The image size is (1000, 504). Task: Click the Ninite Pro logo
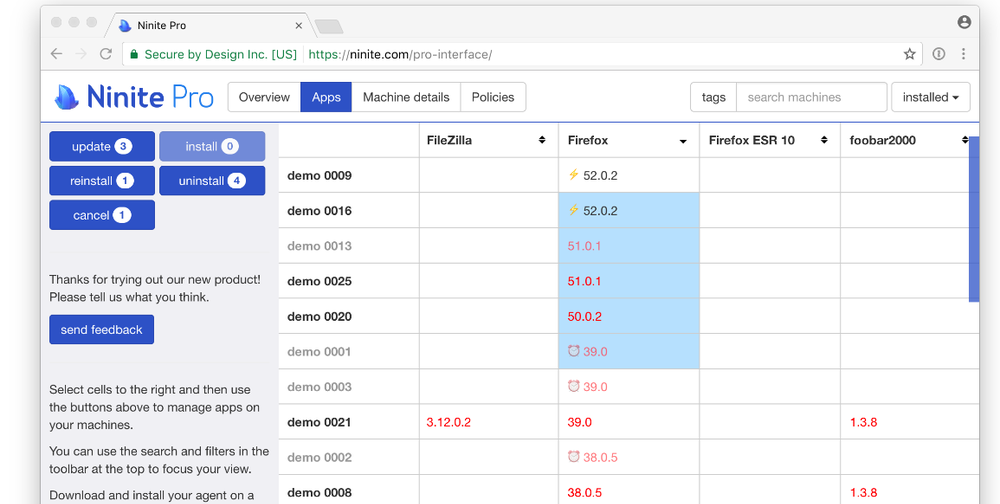point(134,97)
